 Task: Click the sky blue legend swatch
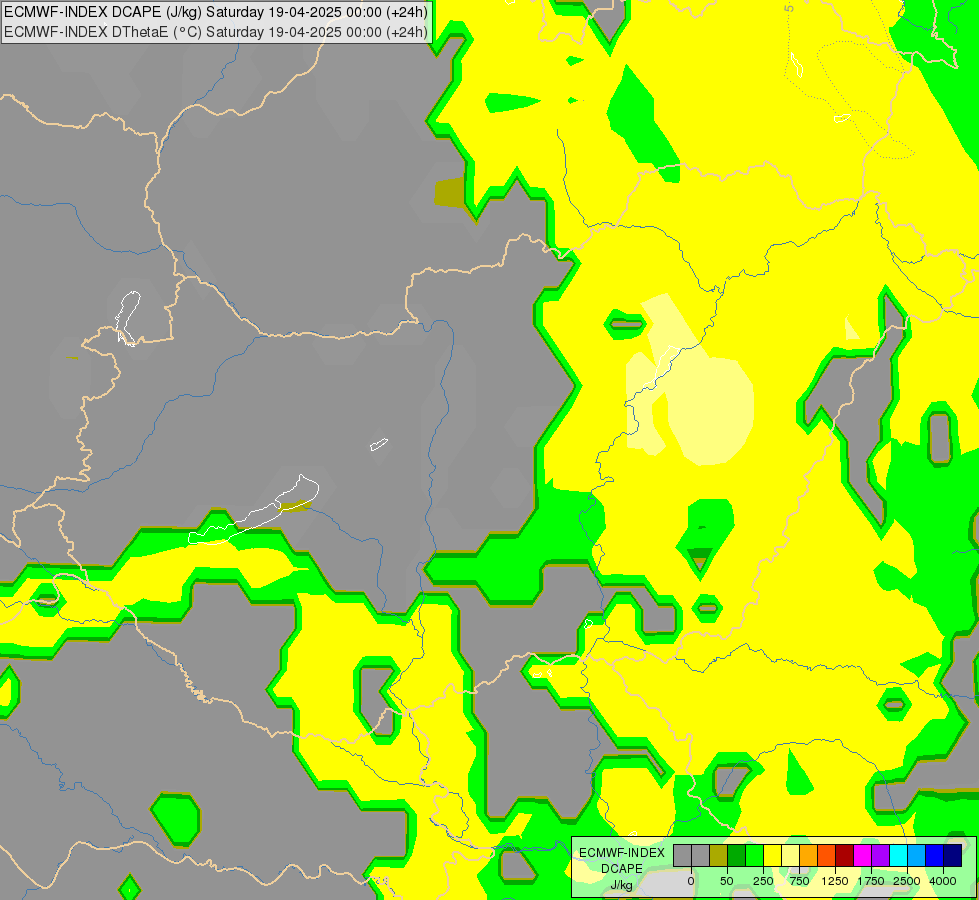pyautogui.click(x=917, y=855)
